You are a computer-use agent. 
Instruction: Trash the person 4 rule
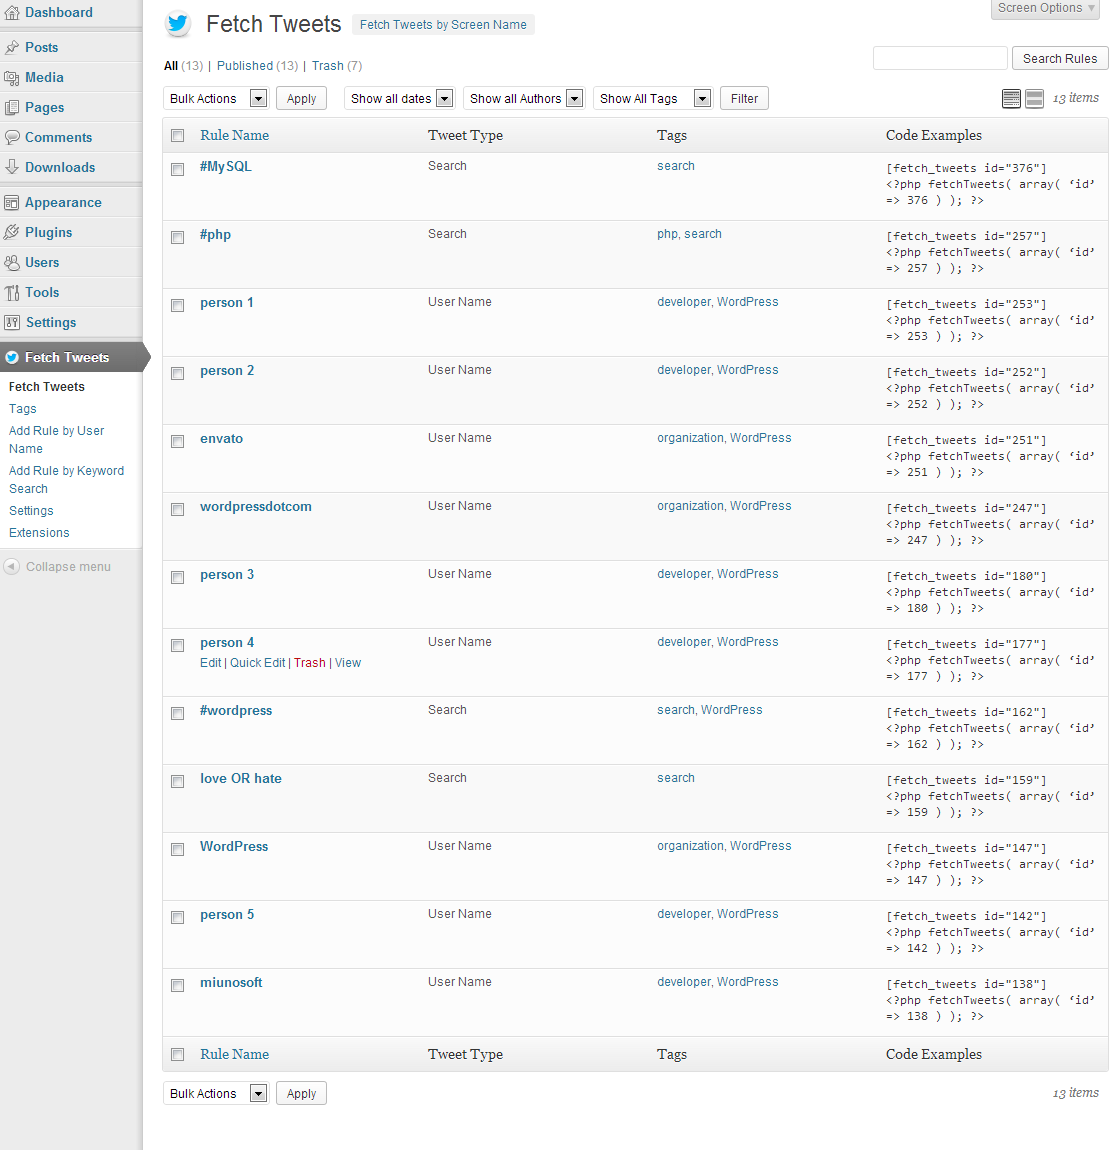point(309,663)
